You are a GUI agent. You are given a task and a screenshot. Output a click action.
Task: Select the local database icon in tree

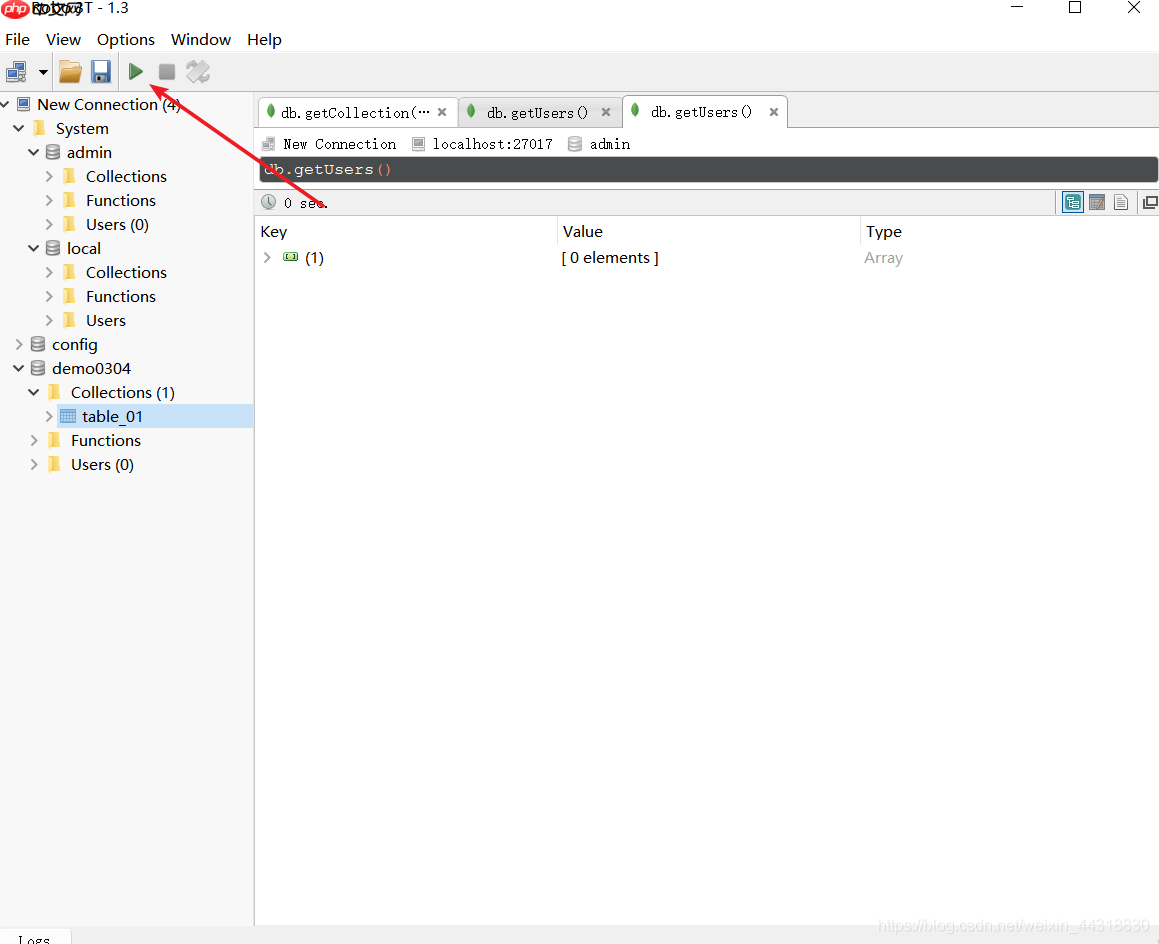53,248
